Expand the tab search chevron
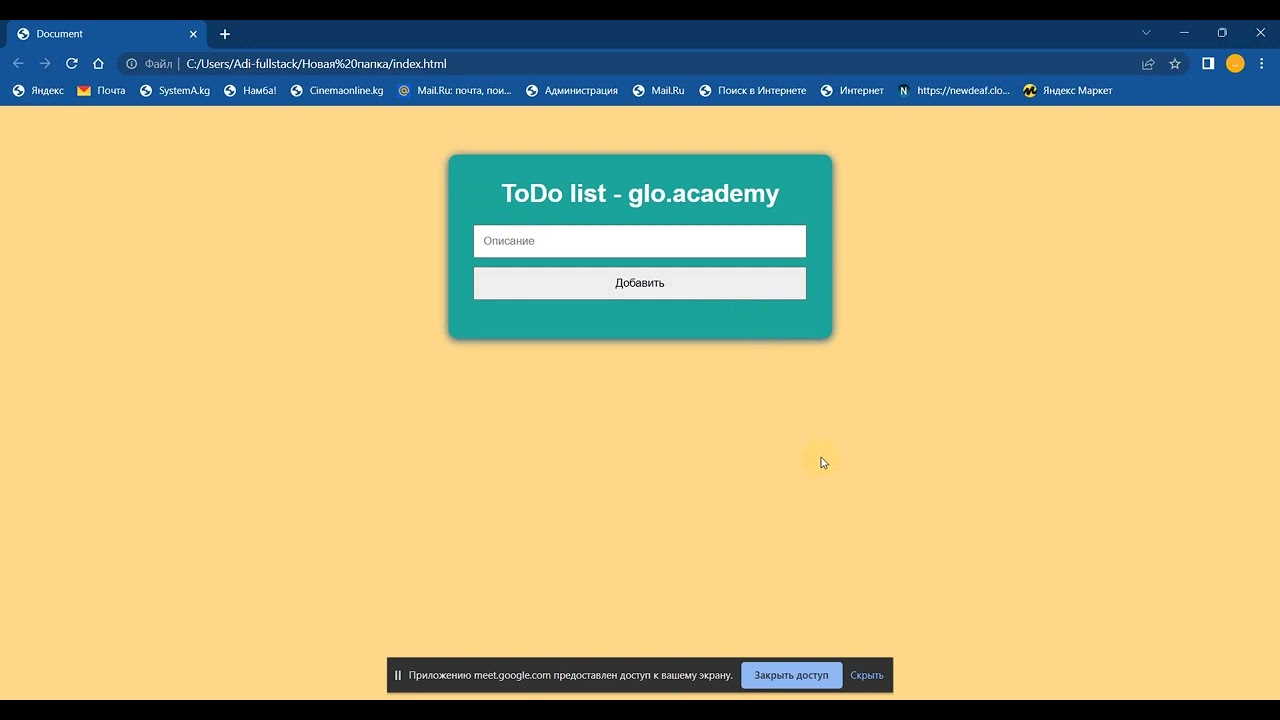Screen dimensions: 1280x720 click(x=1146, y=33)
